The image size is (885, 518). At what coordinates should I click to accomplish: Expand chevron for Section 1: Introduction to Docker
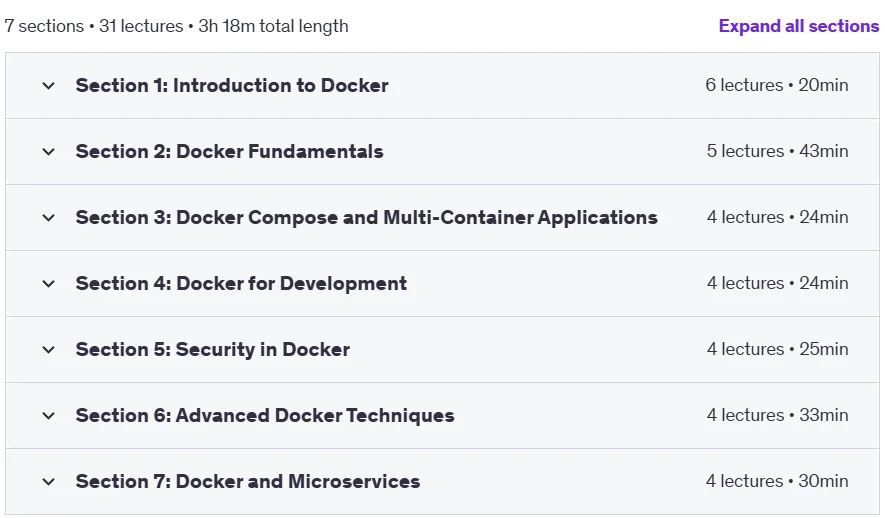pyautogui.click(x=49, y=86)
